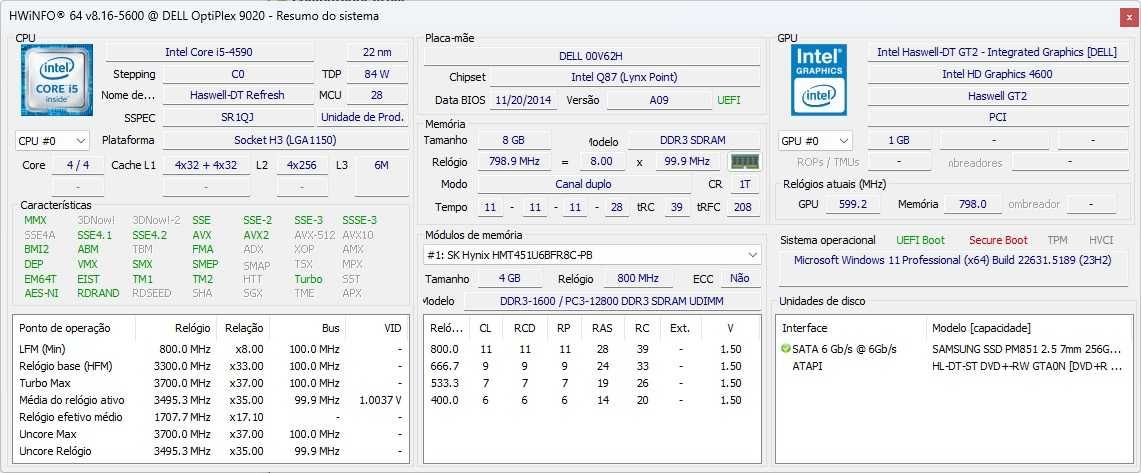The height and width of the screenshot is (473, 1141).
Task: Select the SAMSUNG SSD PM851 drive row
Action: pos(955,349)
